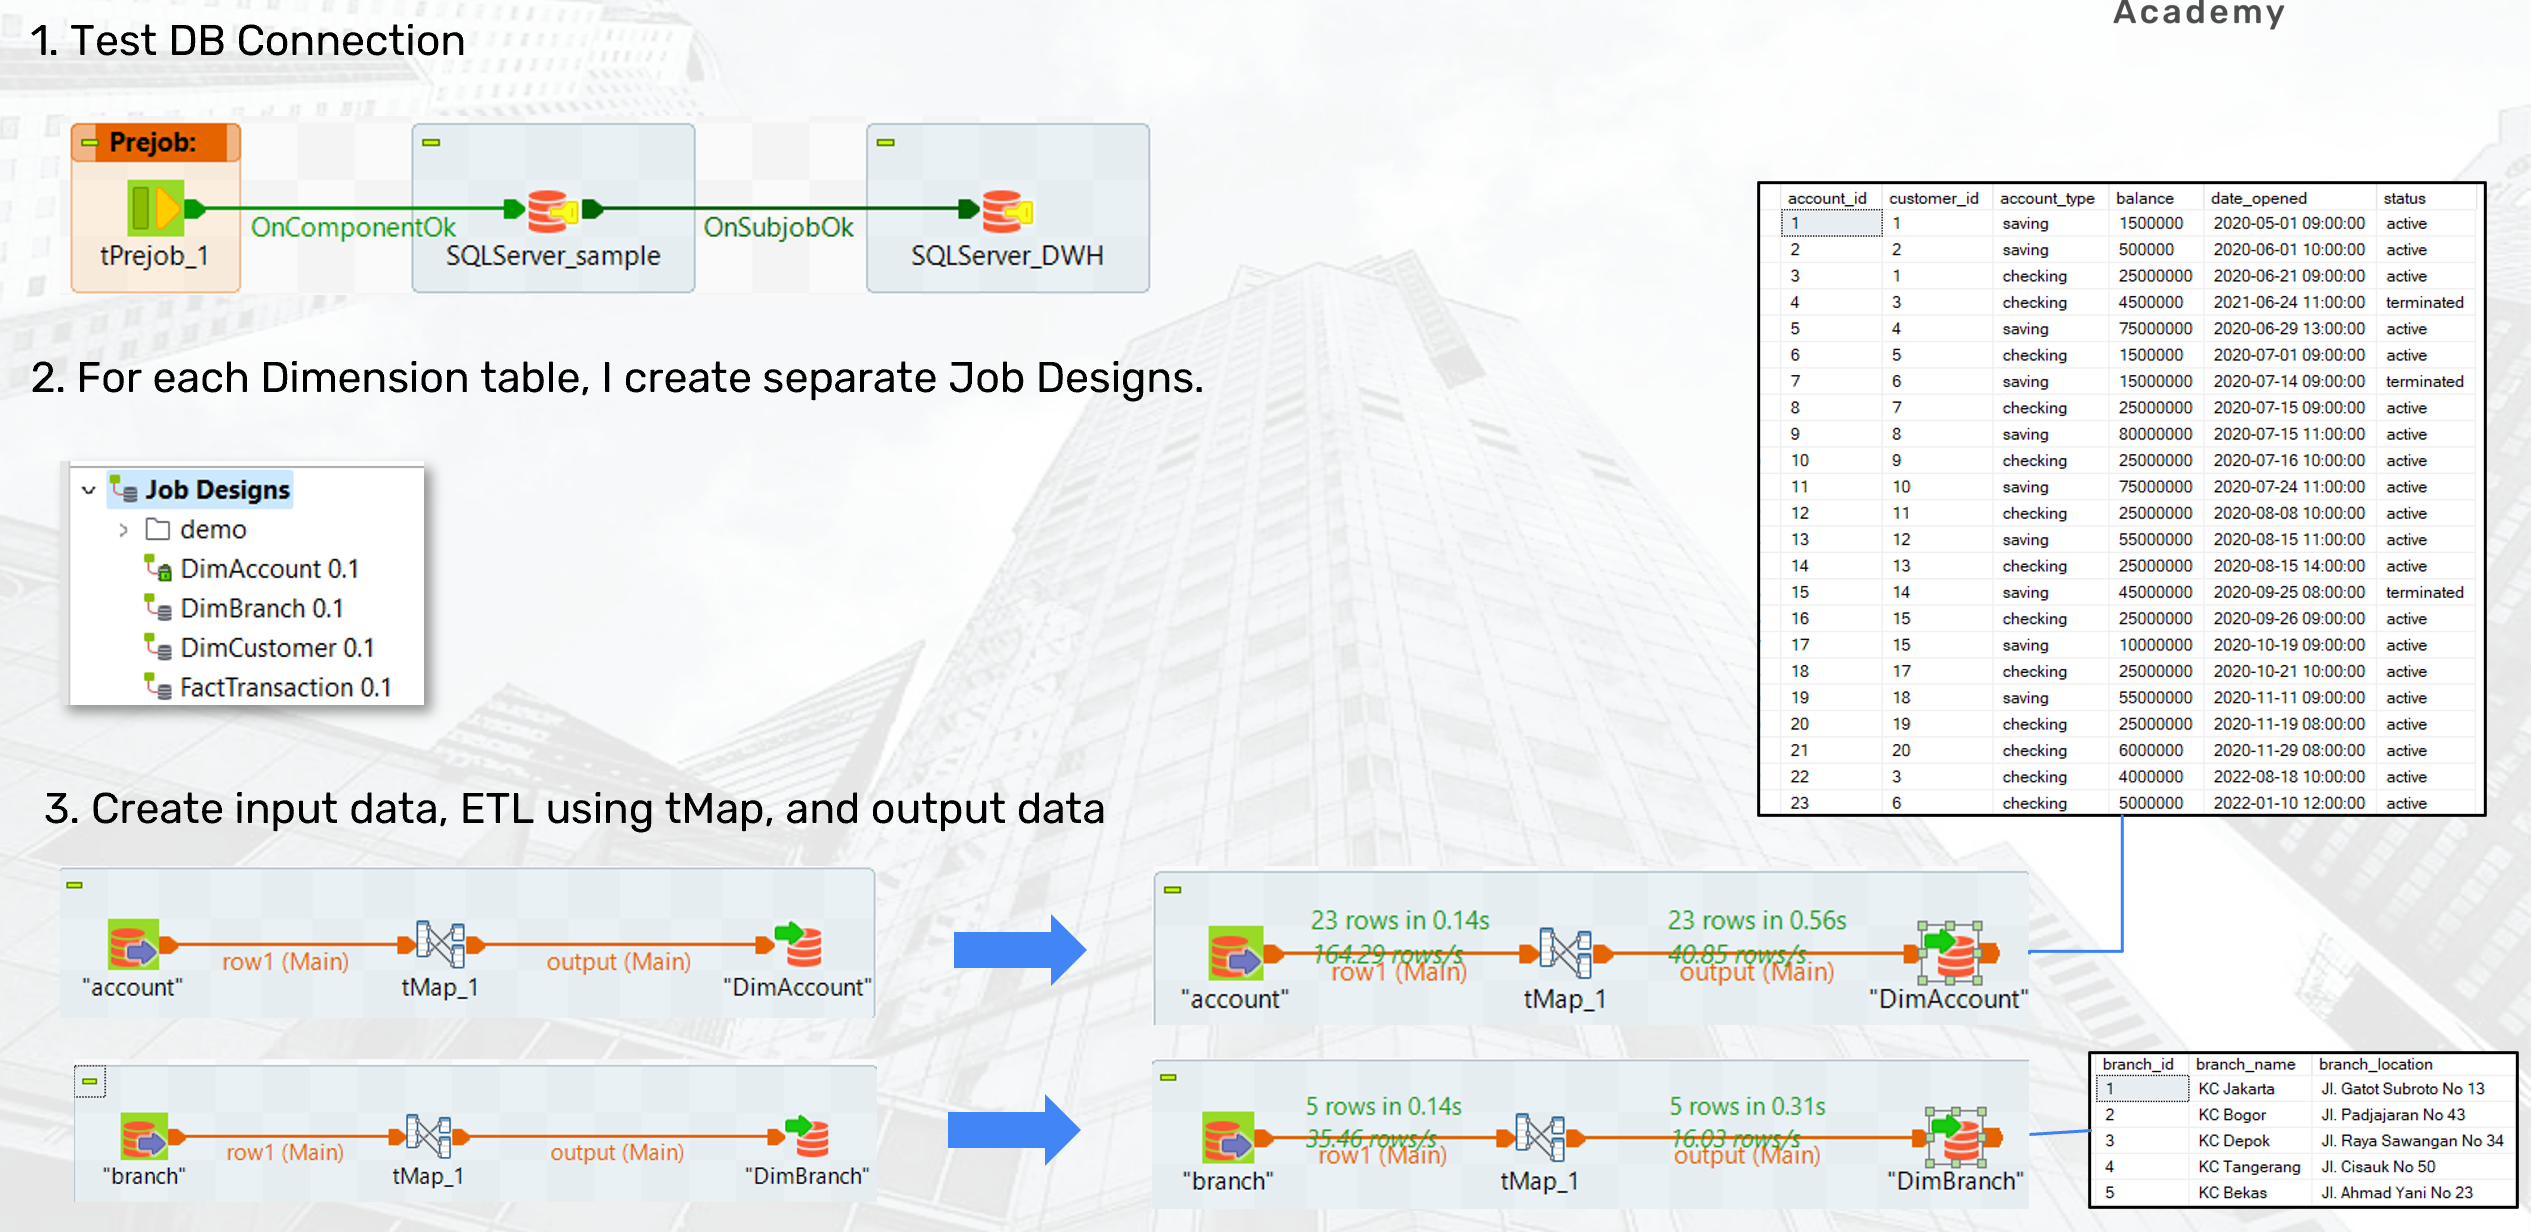Select the KC Tangerang branch name cell
The height and width of the screenshot is (1232, 2531).
click(2249, 1167)
